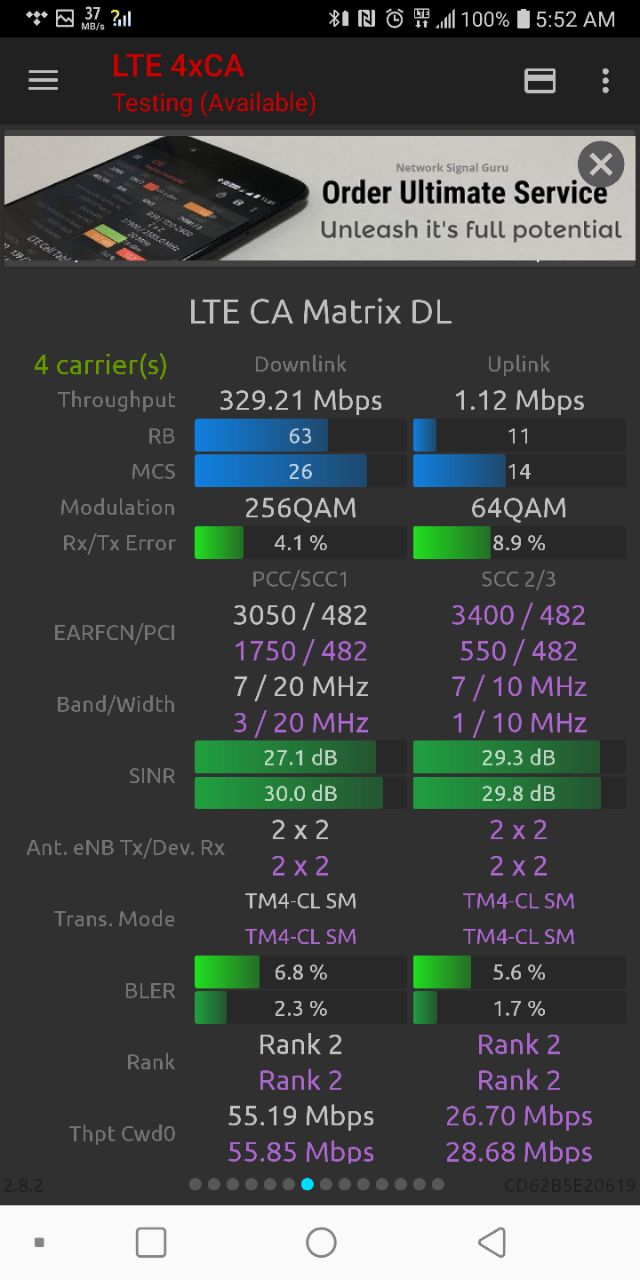Open recent apps with square button
The image size is (640, 1280).
point(151,1242)
